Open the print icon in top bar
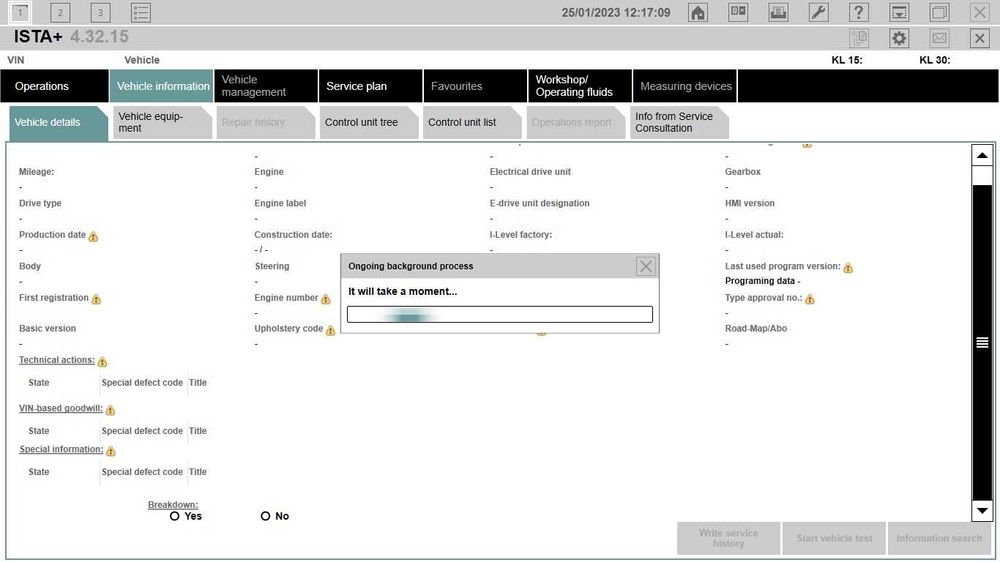 tap(778, 12)
